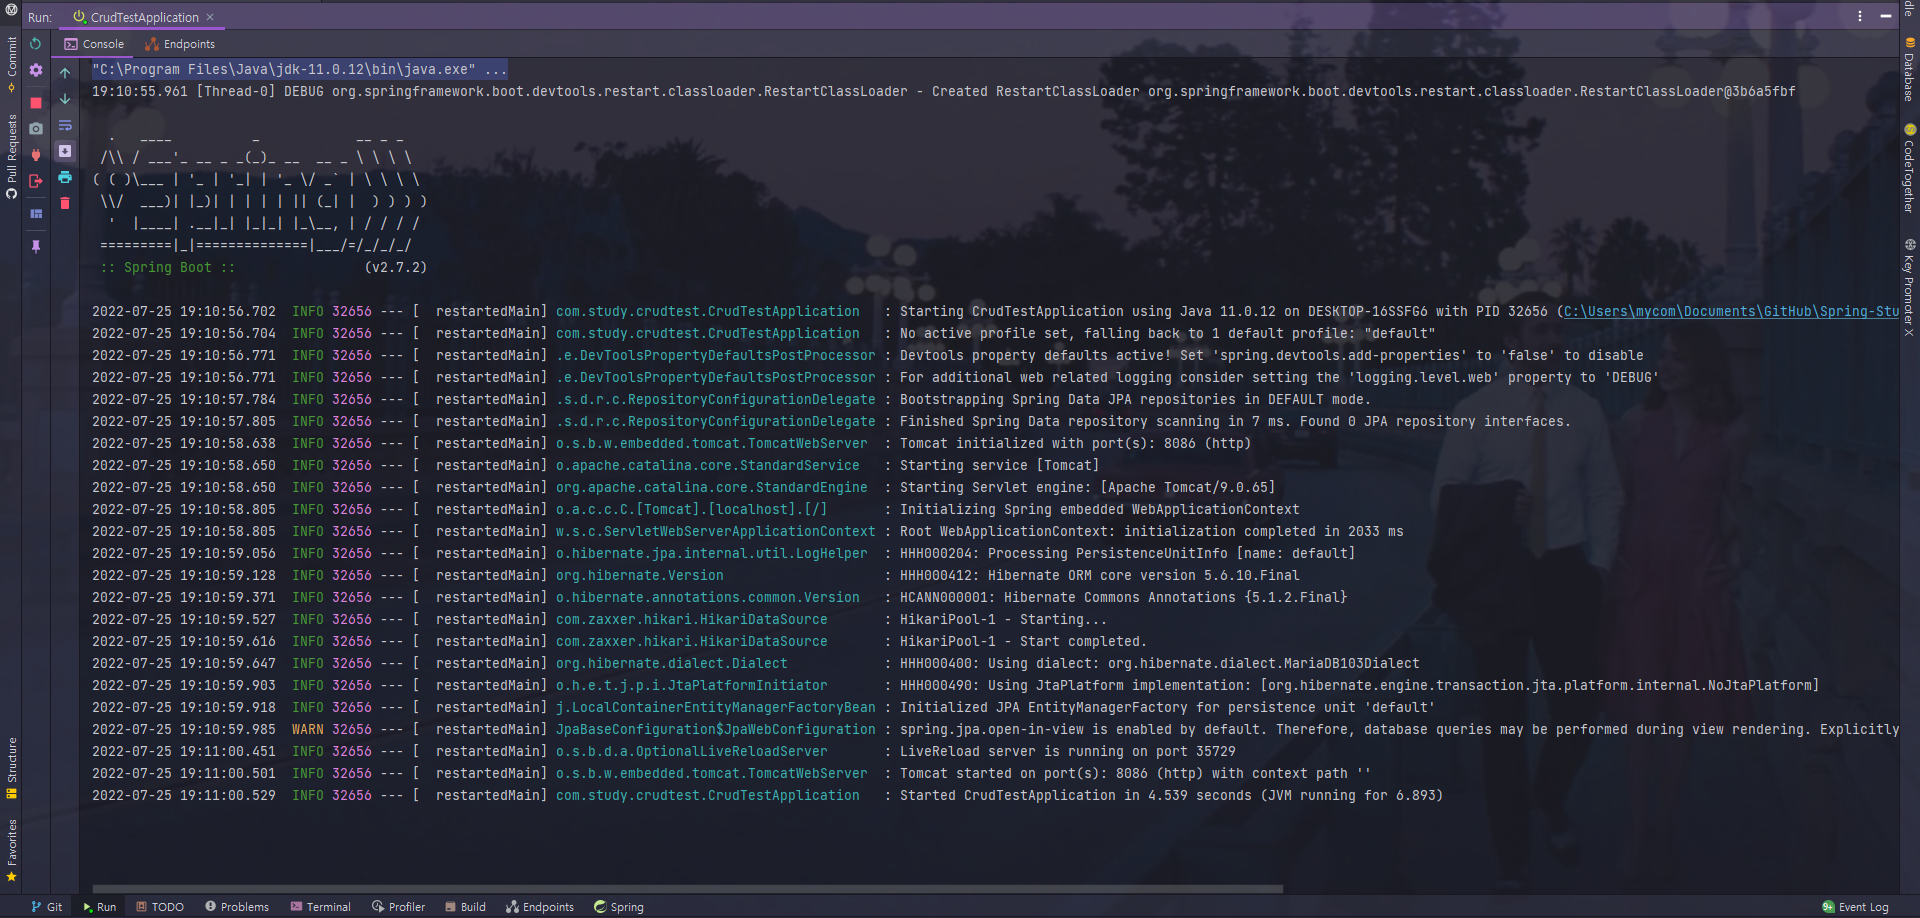1920x918 pixels.
Task: Open the Problems tool window
Action: (237, 907)
